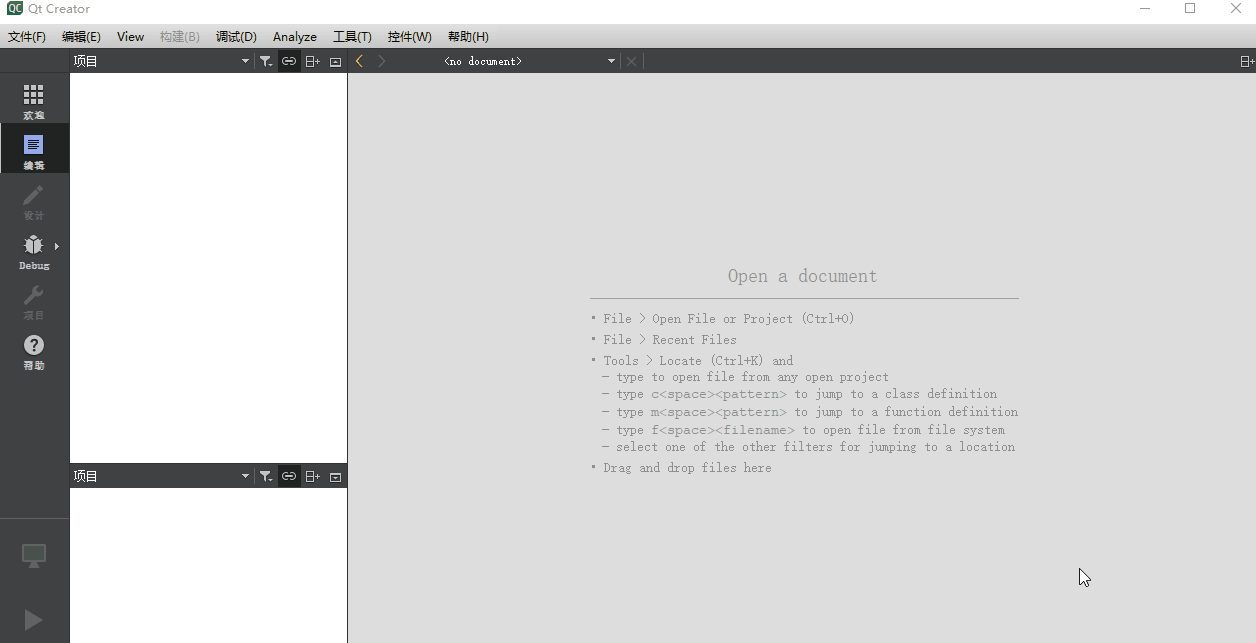Screen dimensions: 1256x643
Task: Open the bottom 项目 view dropdown
Action: 161,476
